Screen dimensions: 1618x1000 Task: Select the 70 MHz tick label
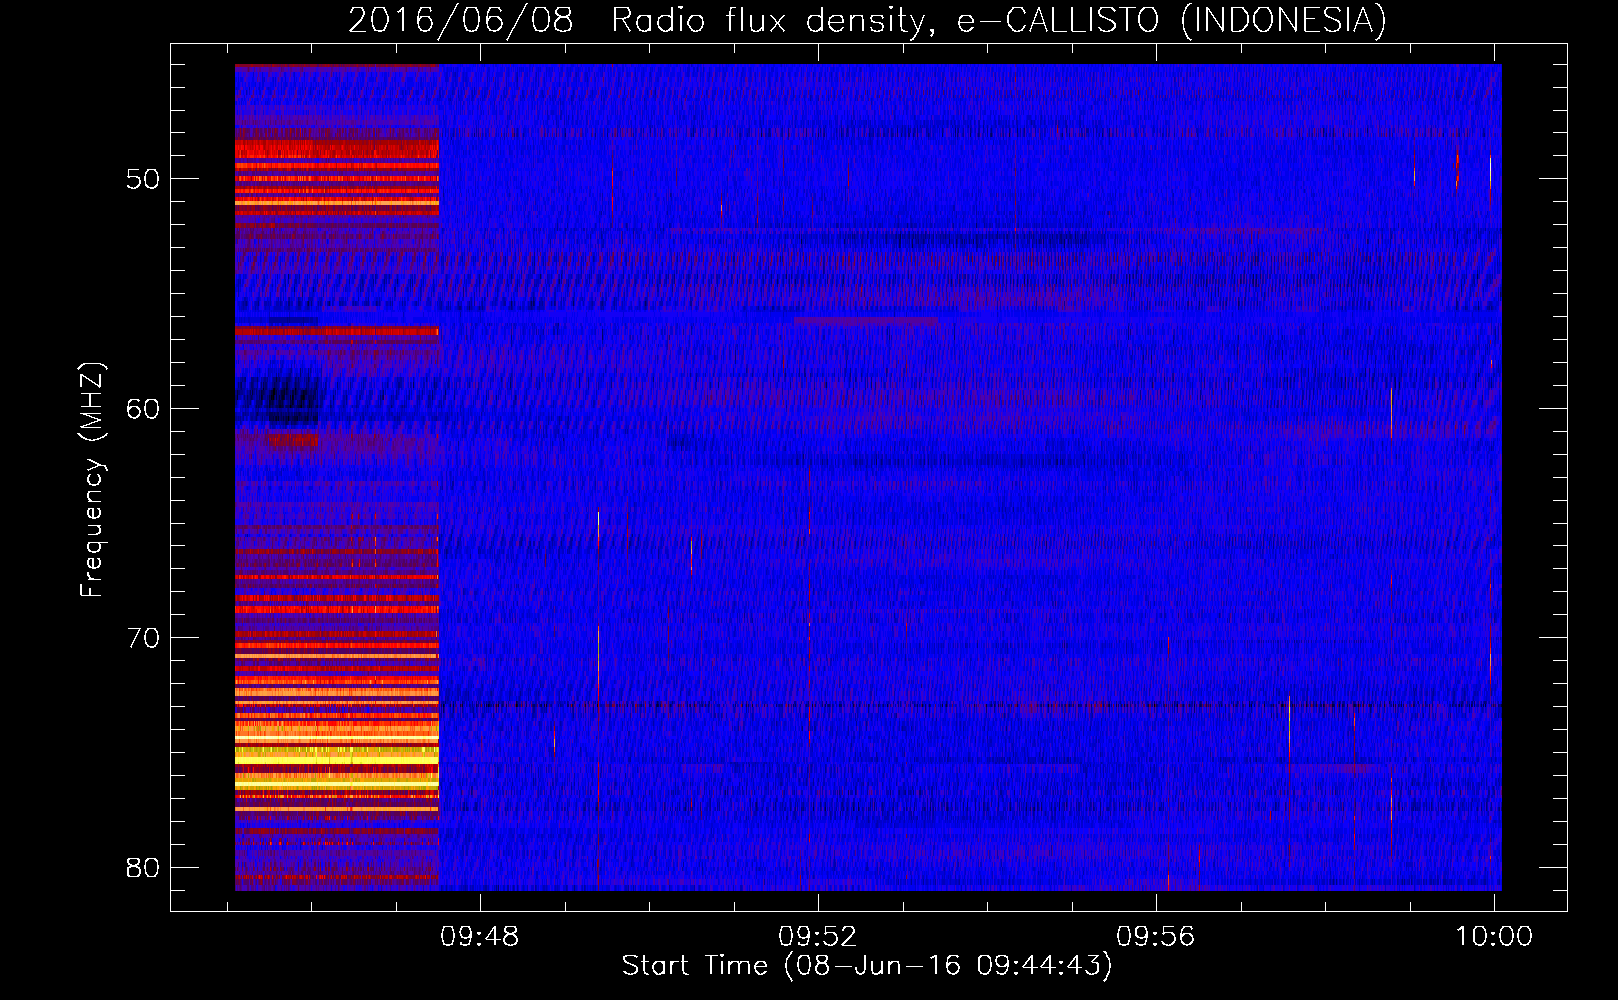tap(143, 637)
